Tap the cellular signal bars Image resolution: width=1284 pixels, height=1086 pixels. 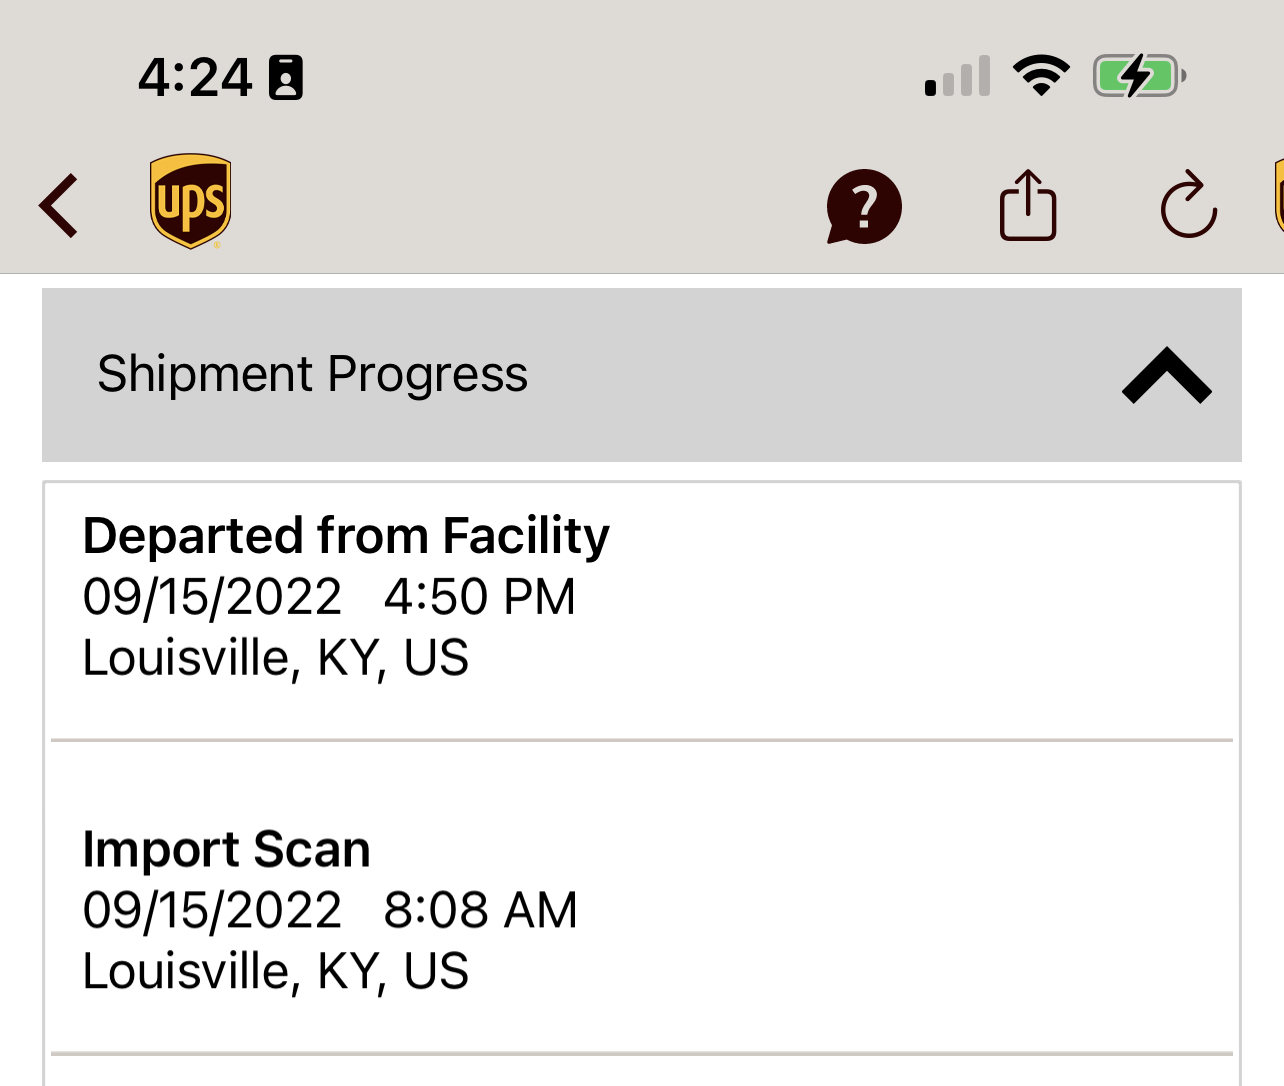click(958, 77)
